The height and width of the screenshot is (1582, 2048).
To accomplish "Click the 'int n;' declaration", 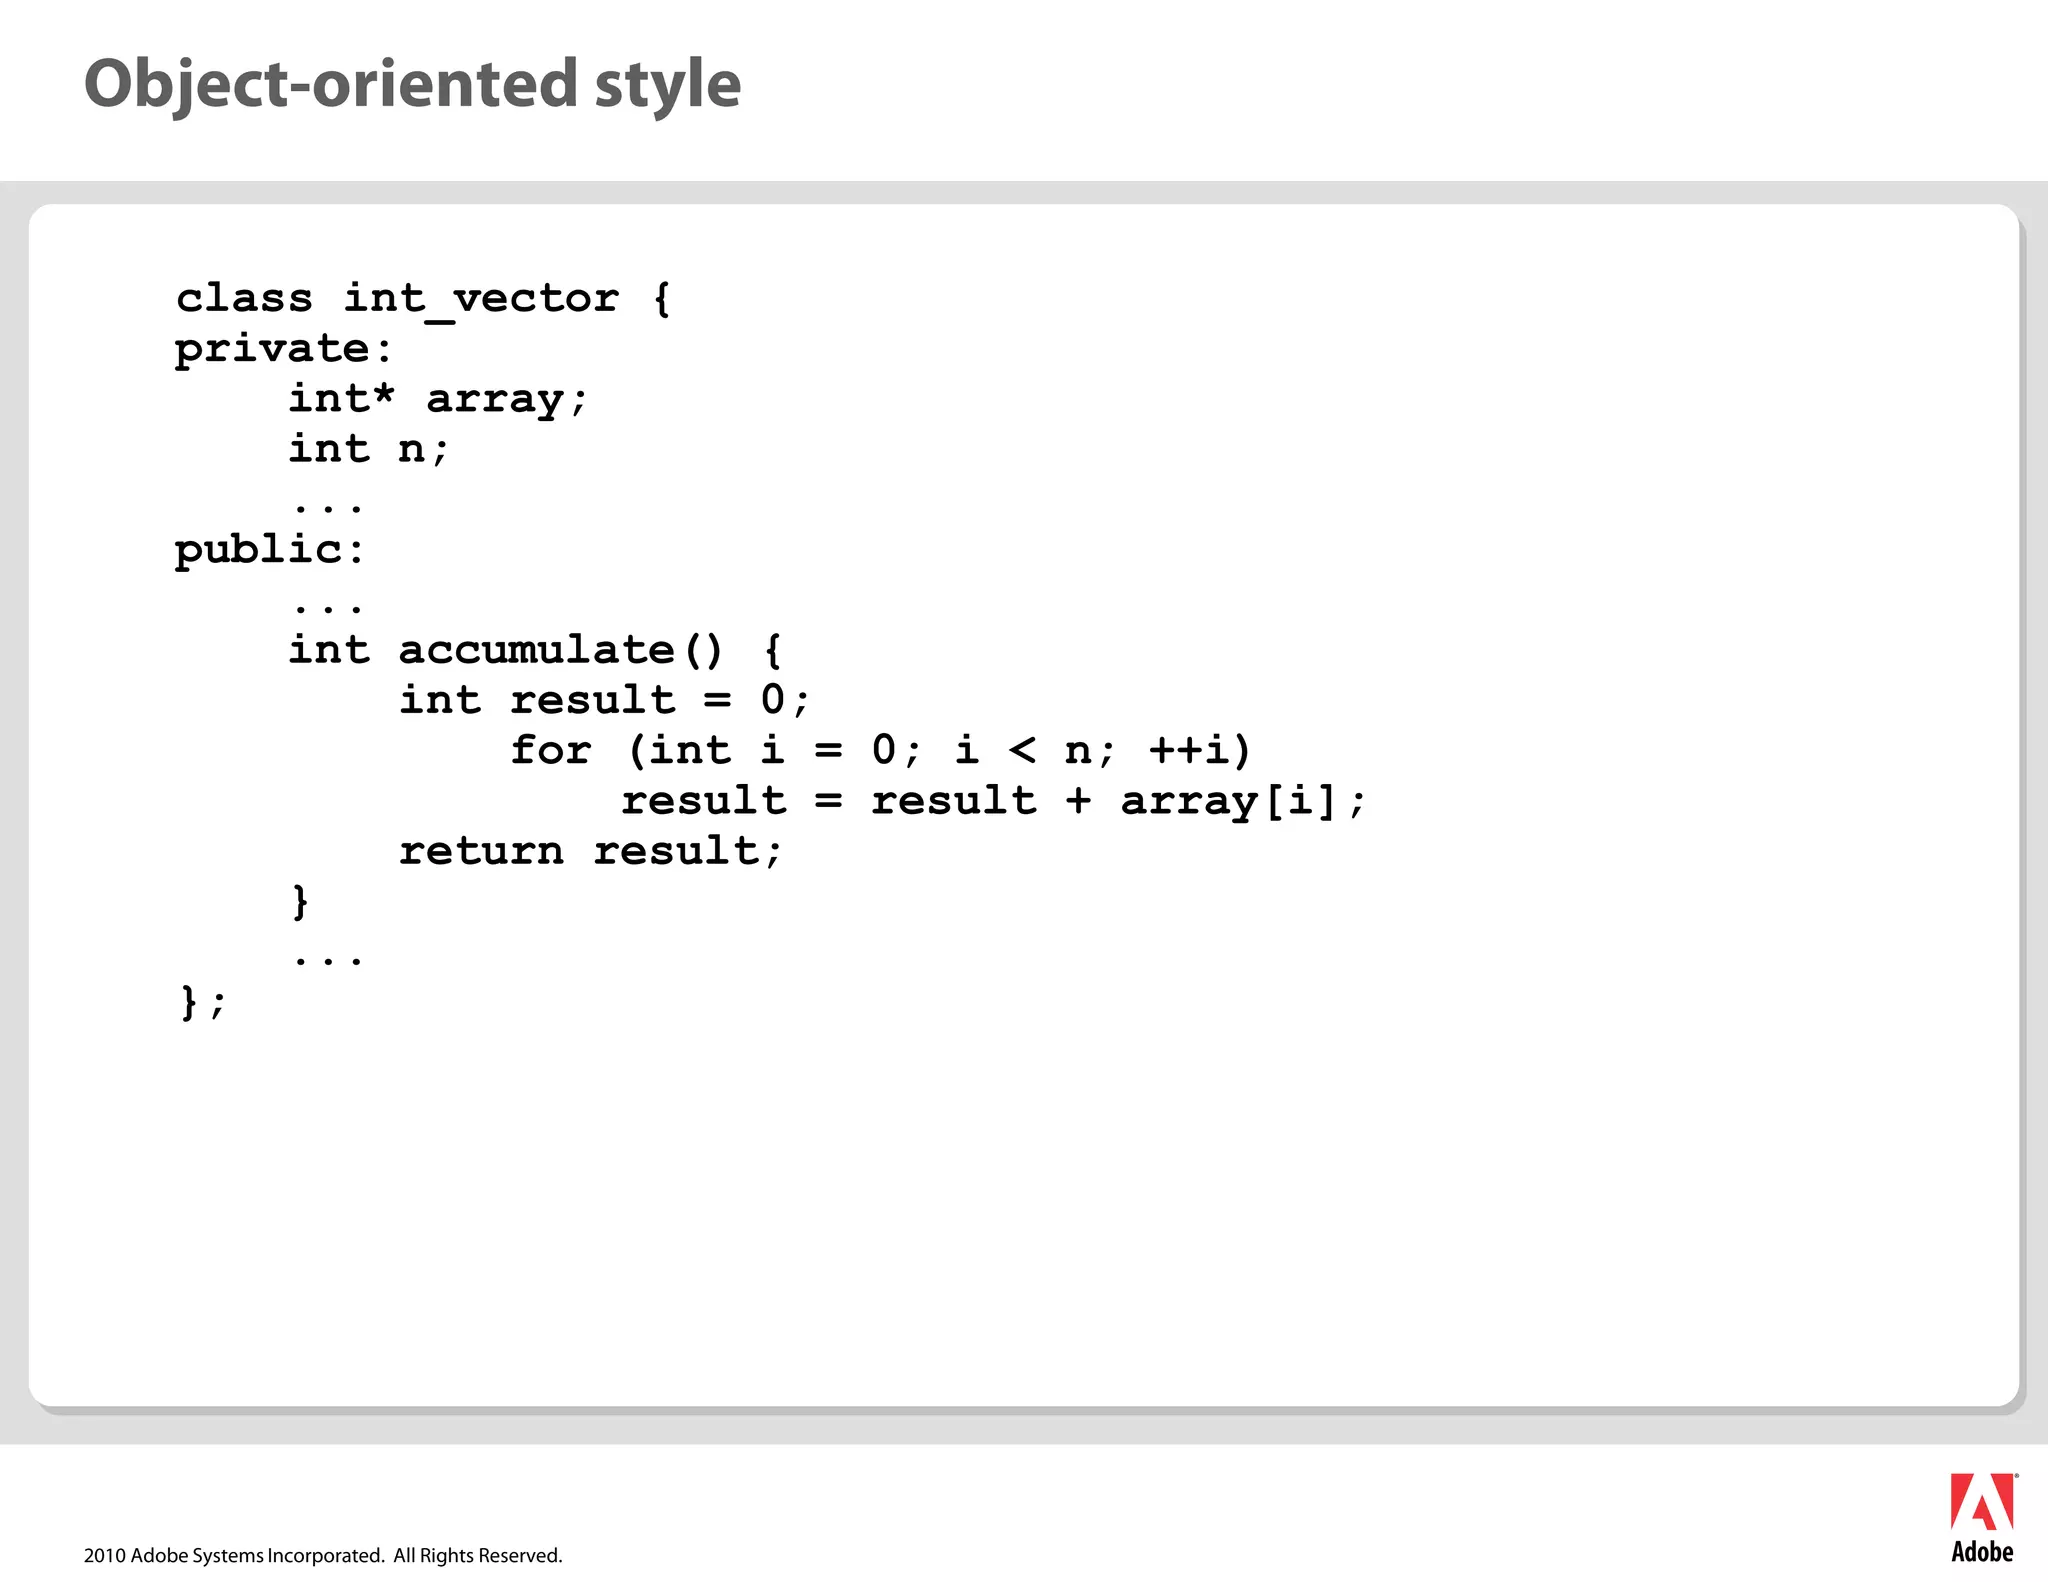I will pos(369,449).
